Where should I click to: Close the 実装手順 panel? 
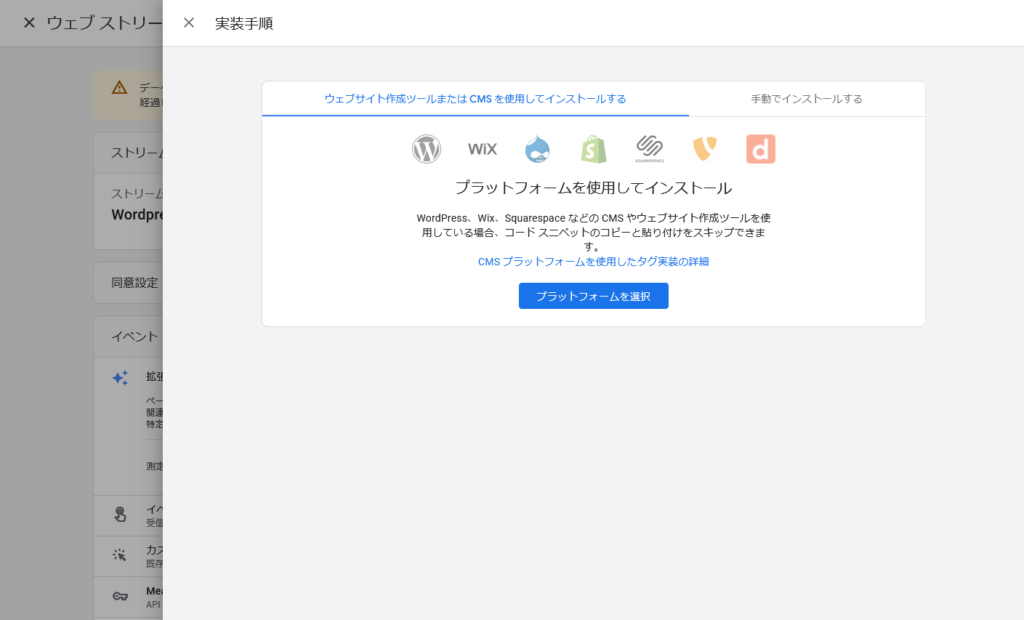[189, 23]
